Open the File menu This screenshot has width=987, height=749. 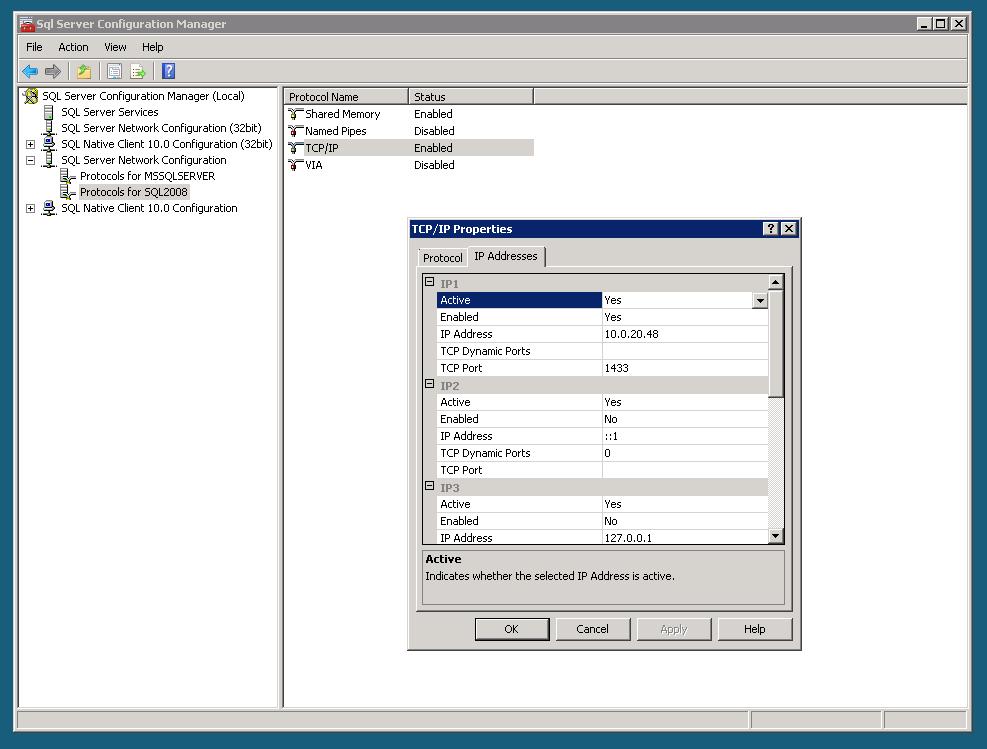point(34,47)
